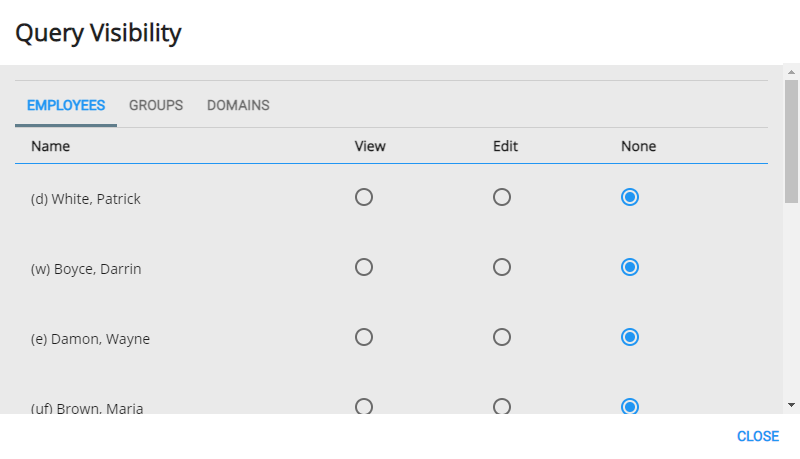800x459 pixels.
Task: Select the Employees tab
Action: click(66, 105)
